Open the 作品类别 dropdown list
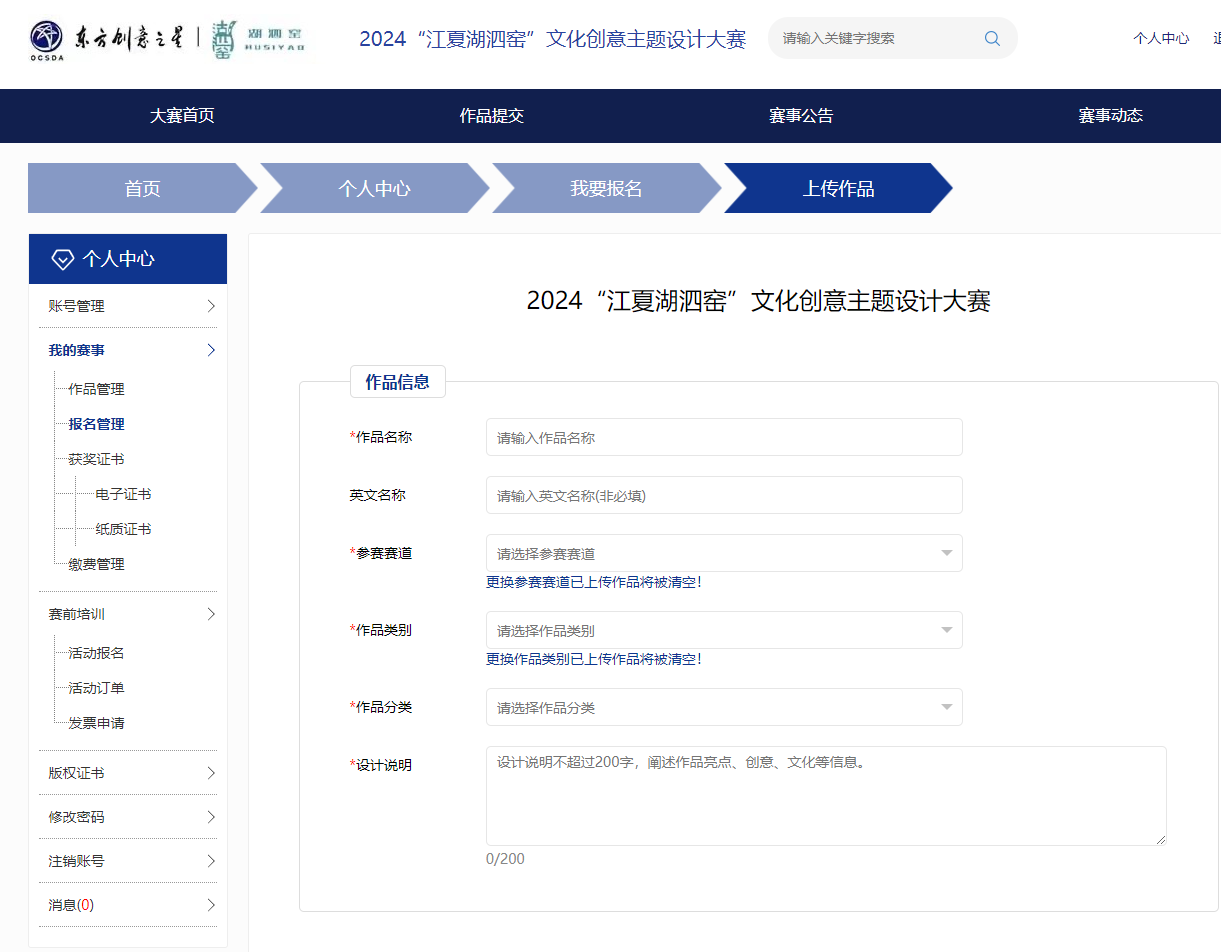This screenshot has height=952, width=1221. [x=723, y=630]
